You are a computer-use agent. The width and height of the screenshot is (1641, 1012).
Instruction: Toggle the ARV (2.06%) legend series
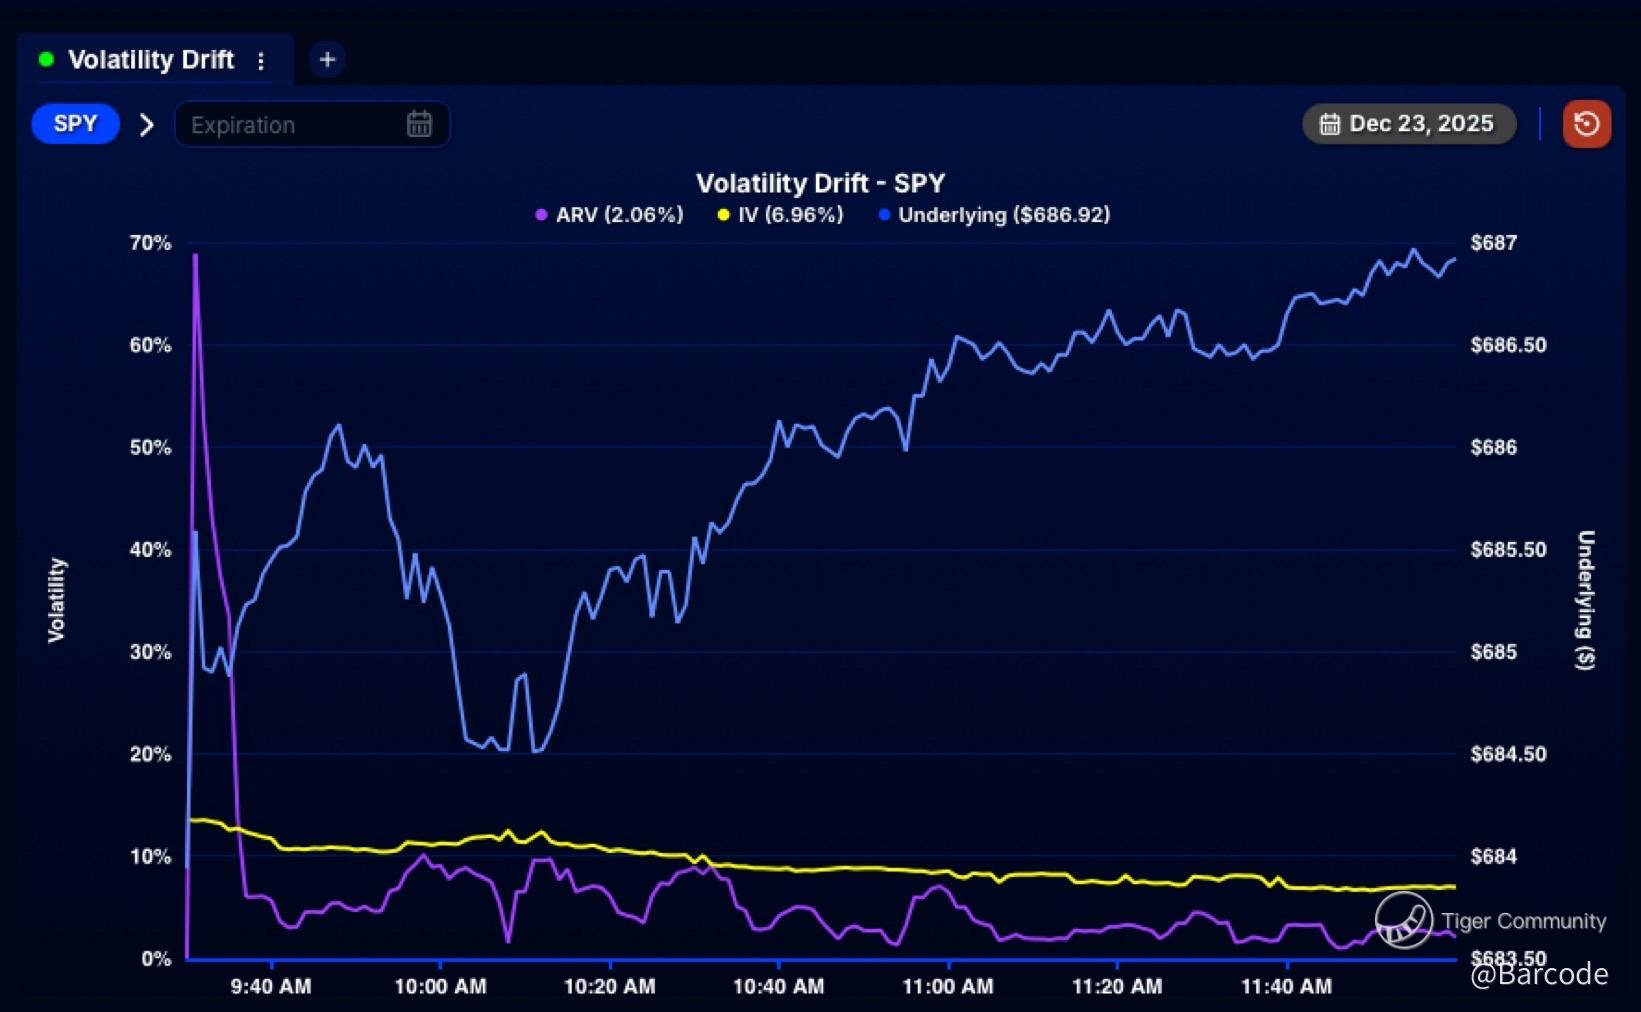pyautogui.click(x=609, y=215)
